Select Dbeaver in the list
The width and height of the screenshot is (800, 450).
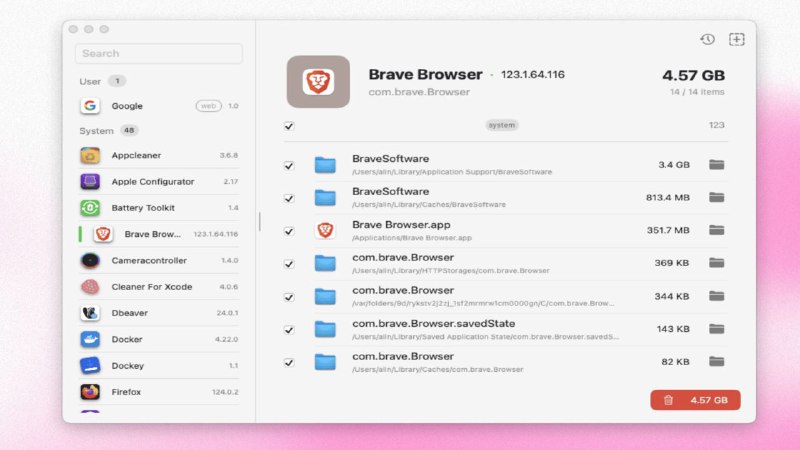coord(159,313)
